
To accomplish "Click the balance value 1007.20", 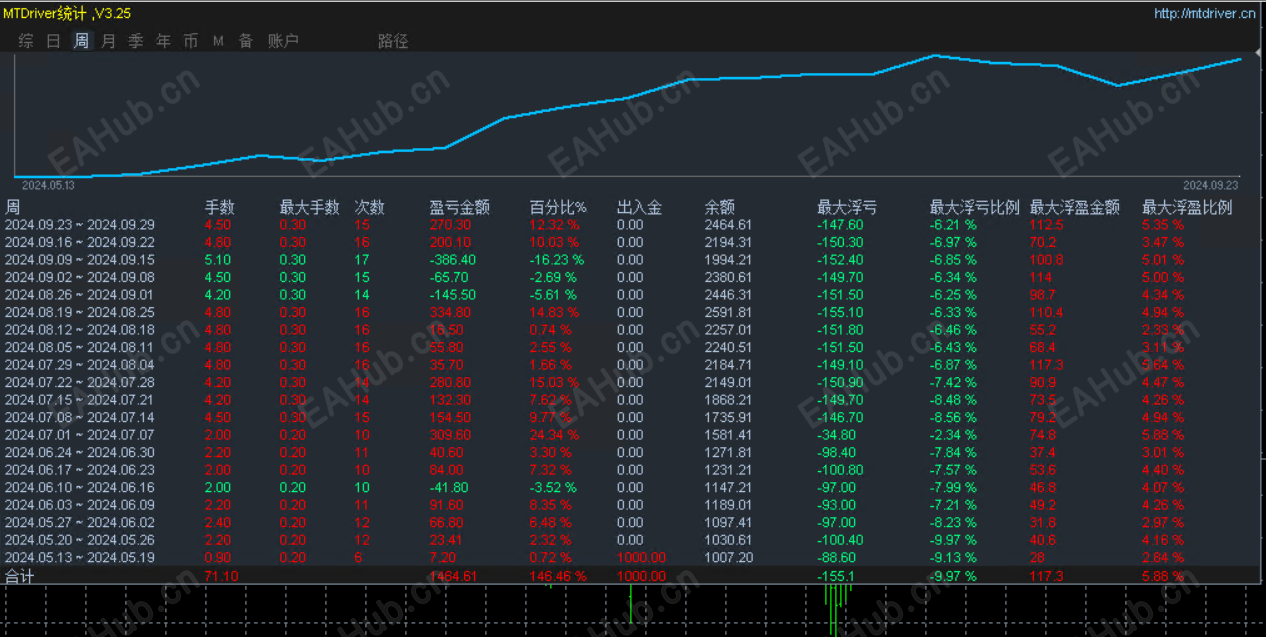I will point(728,557).
